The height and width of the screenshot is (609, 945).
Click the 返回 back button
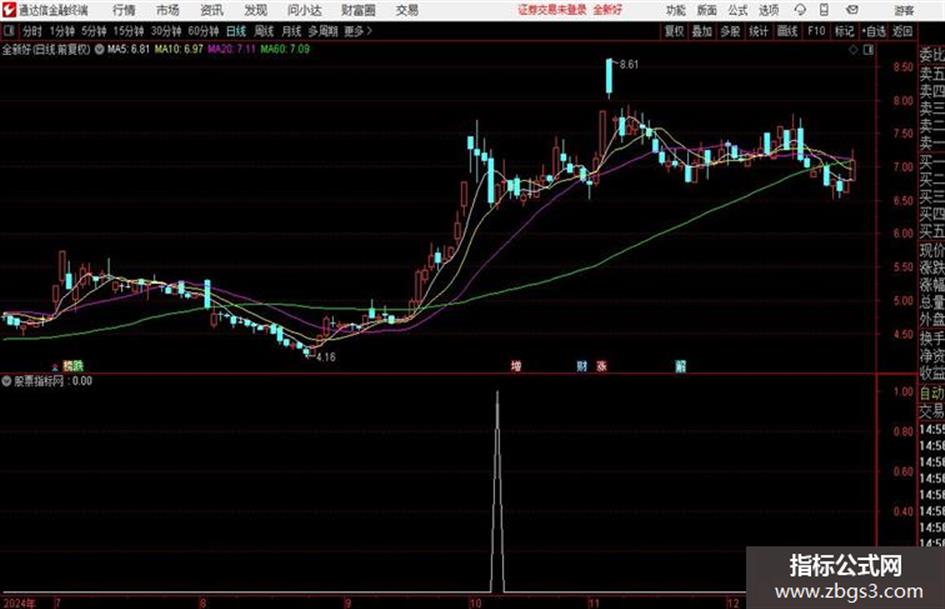[x=902, y=31]
